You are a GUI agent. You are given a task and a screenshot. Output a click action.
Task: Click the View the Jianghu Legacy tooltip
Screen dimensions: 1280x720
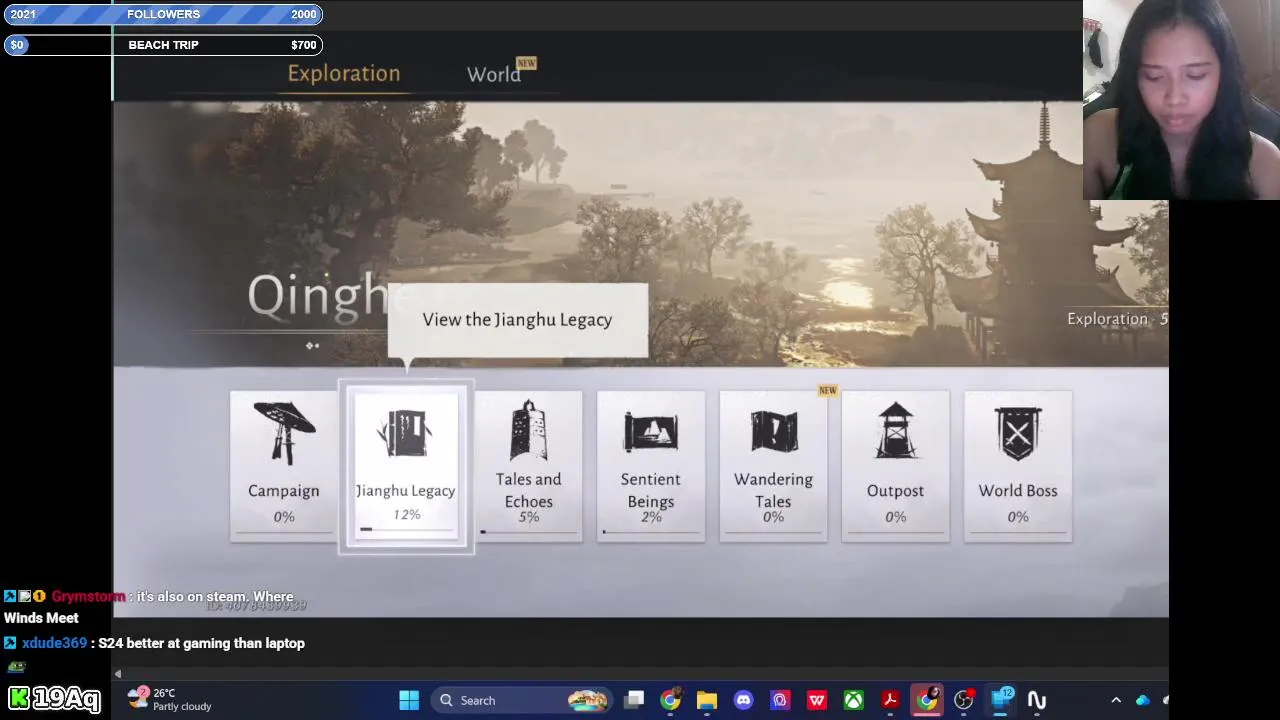[x=517, y=320]
